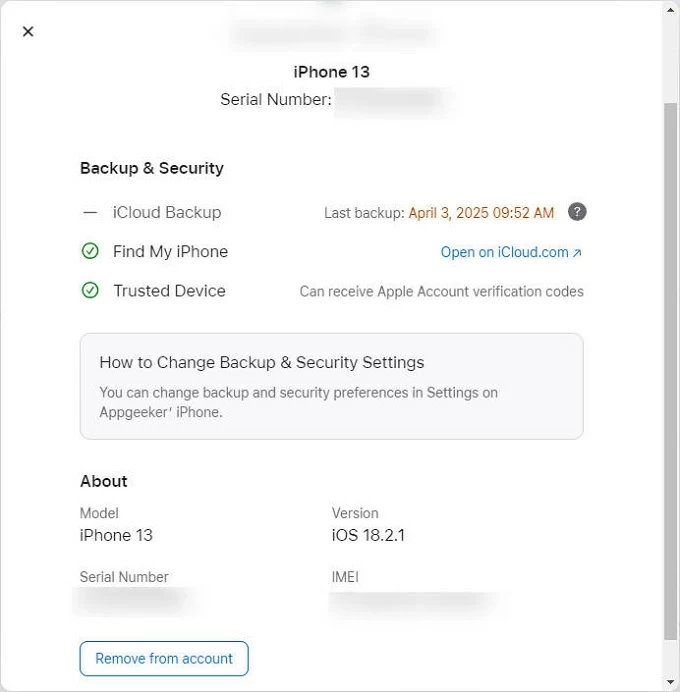The height and width of the screenshot is (692, 680).
Task: Click the Trusted Device label
Action: [169, 291]
